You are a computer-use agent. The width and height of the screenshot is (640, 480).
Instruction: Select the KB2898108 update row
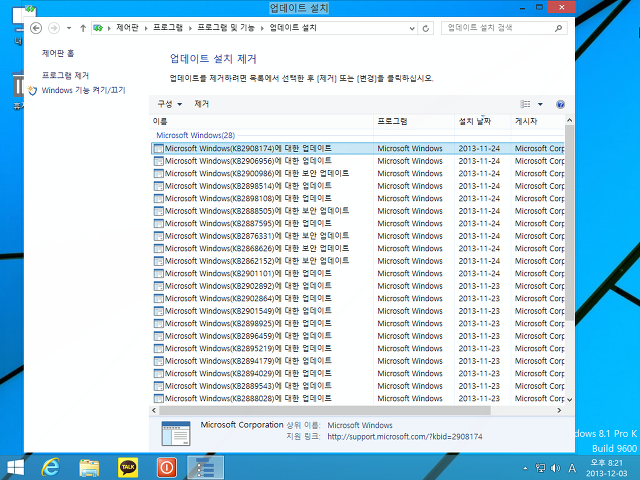click(x=358, y=198)
